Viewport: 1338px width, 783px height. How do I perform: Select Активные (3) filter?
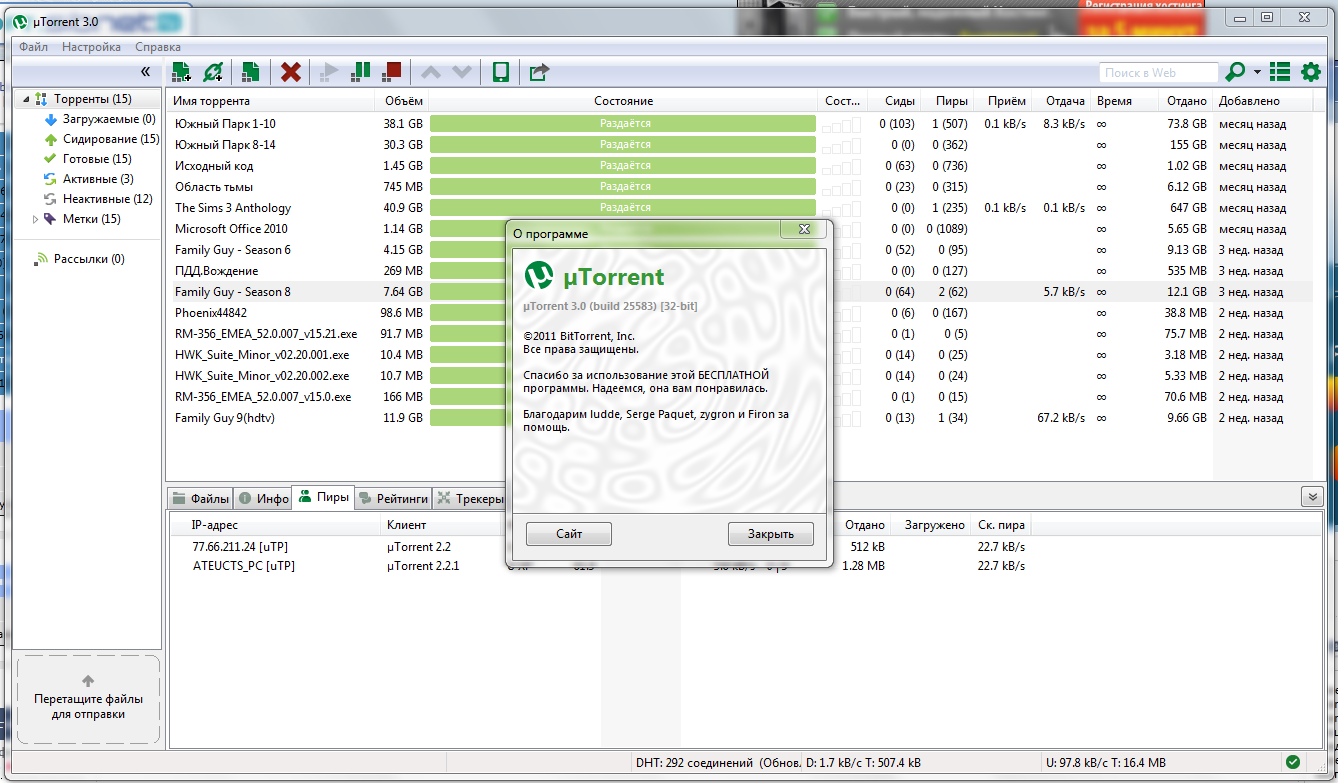[88, 179]
